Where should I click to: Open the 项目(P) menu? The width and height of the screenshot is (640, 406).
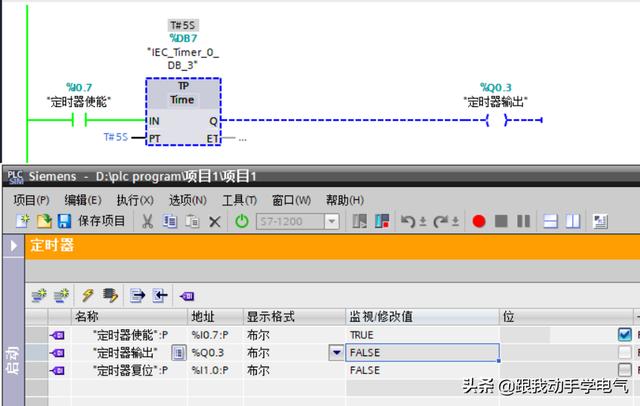coord(31,200)
